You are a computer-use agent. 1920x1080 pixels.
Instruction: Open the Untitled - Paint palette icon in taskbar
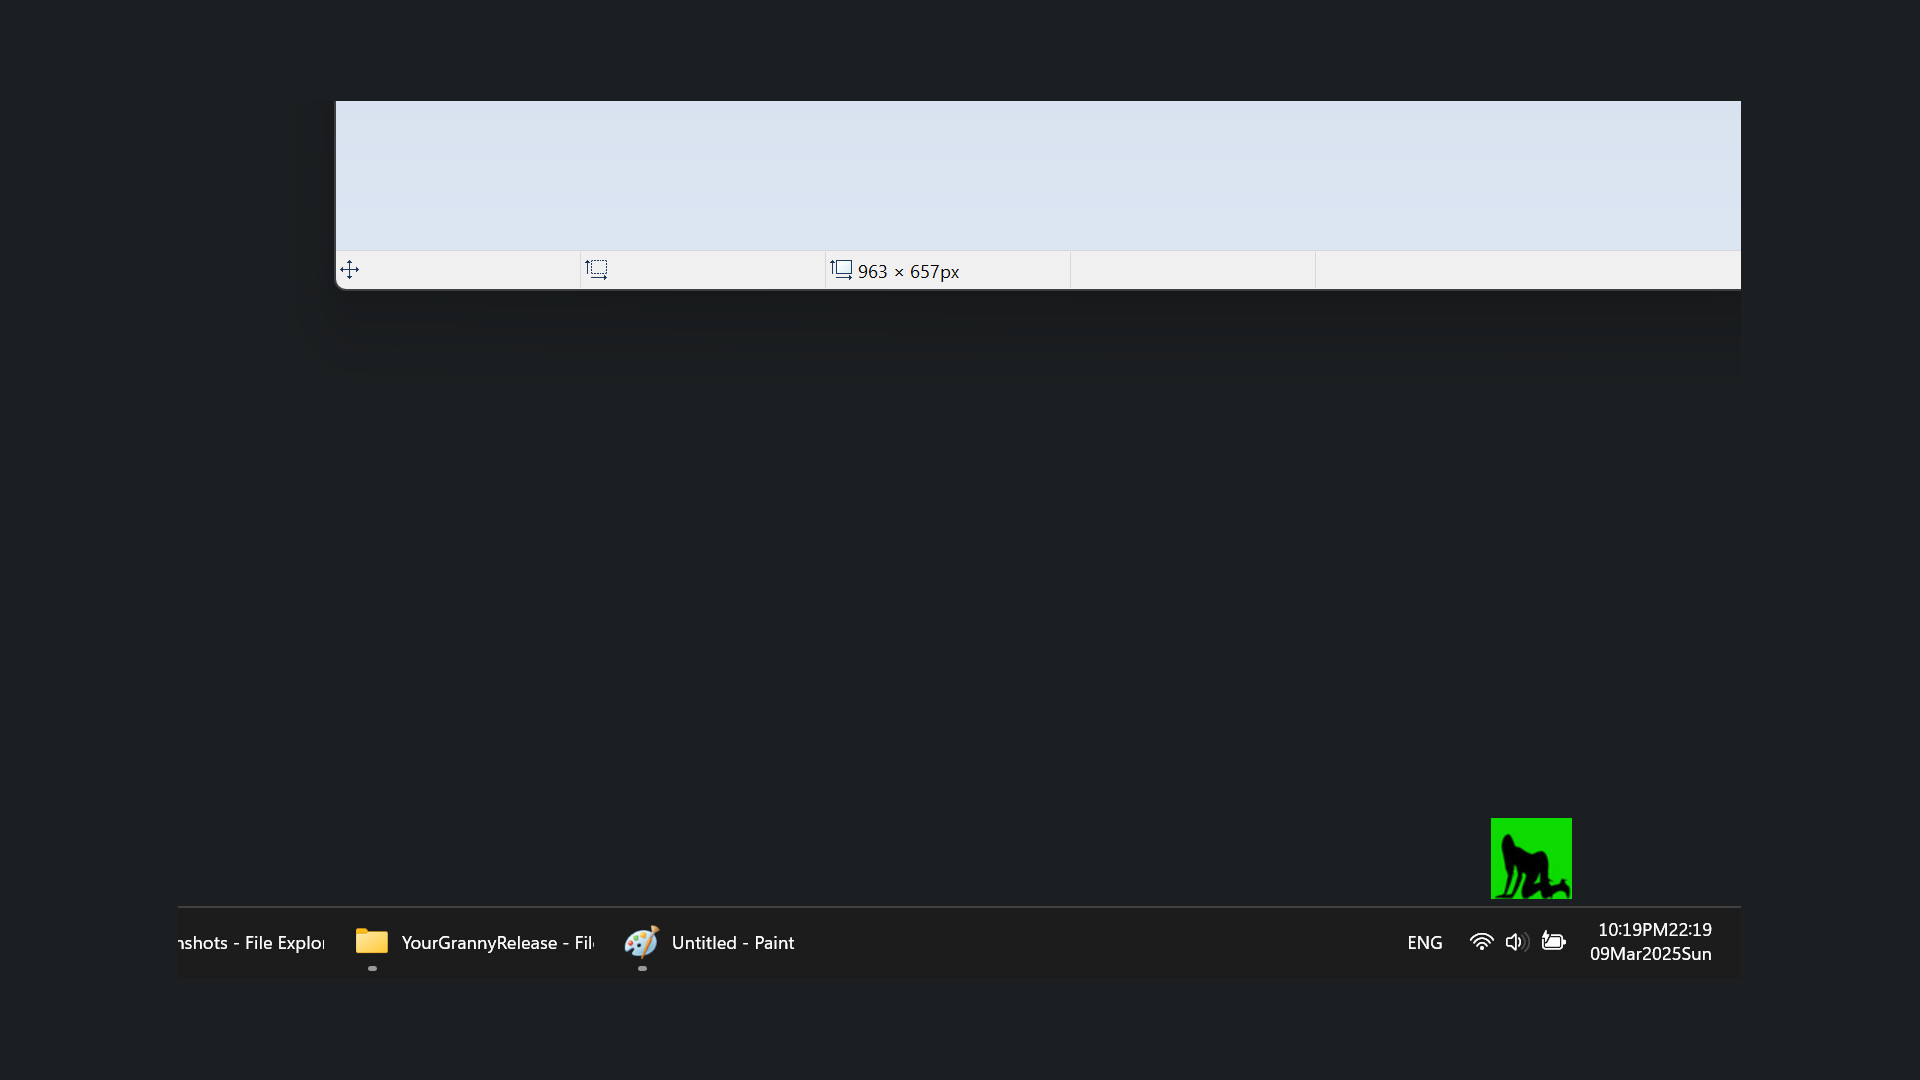tap(642, 941)
